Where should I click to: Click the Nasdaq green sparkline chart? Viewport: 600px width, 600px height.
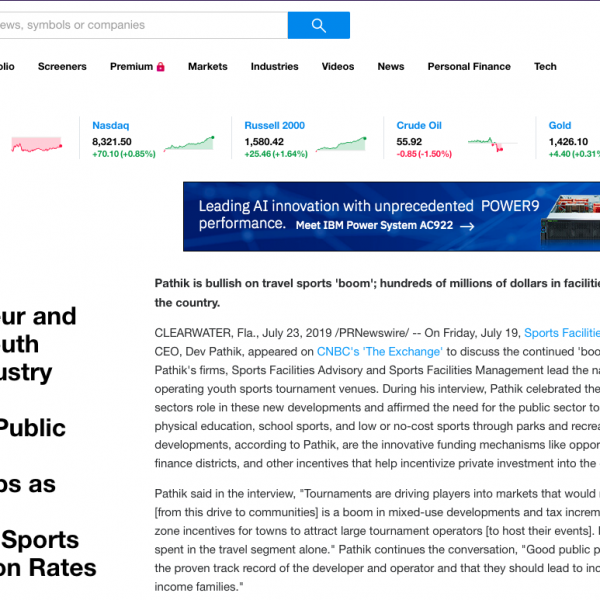coord(189,143)
